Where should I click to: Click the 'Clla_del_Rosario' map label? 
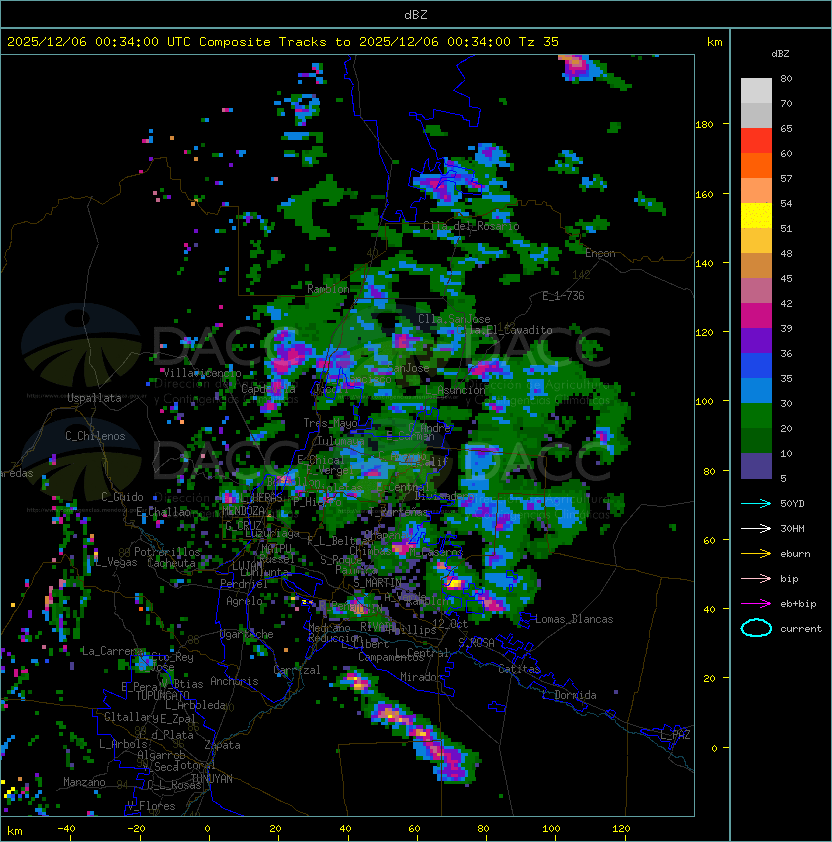[x=471, y=226]
